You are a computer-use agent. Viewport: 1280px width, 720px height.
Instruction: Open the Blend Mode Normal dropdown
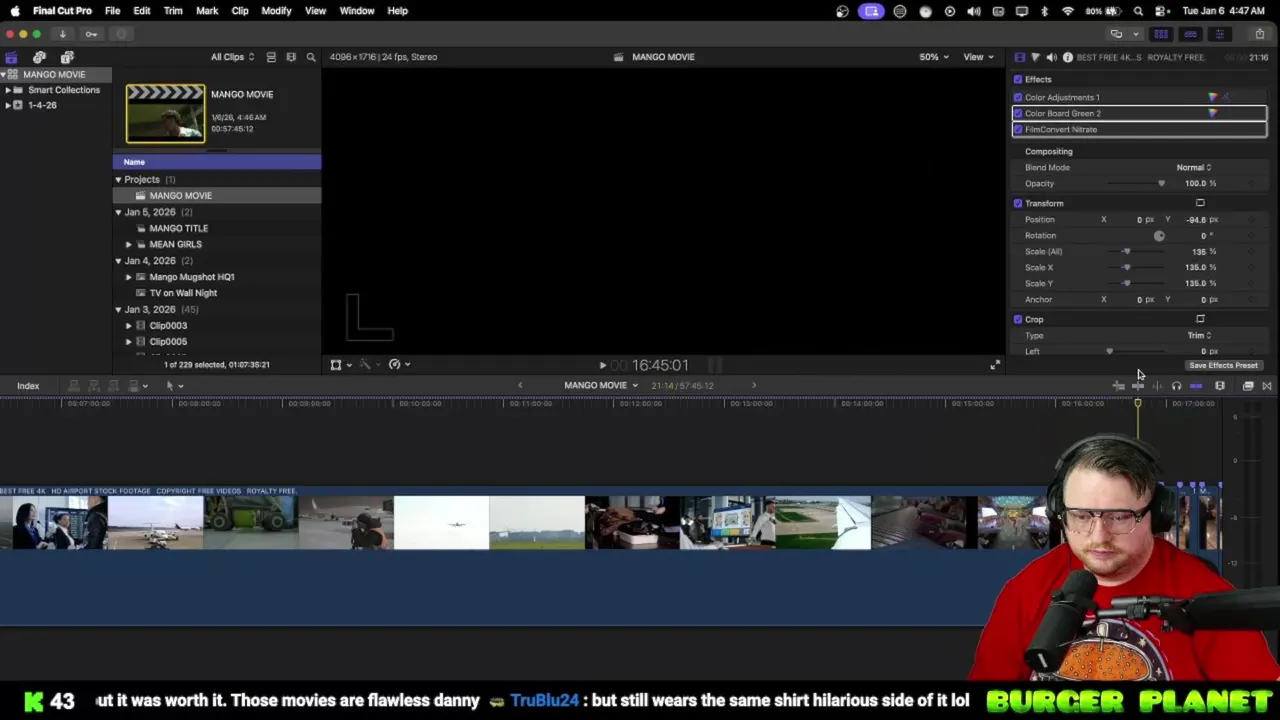click(1194, 167)
